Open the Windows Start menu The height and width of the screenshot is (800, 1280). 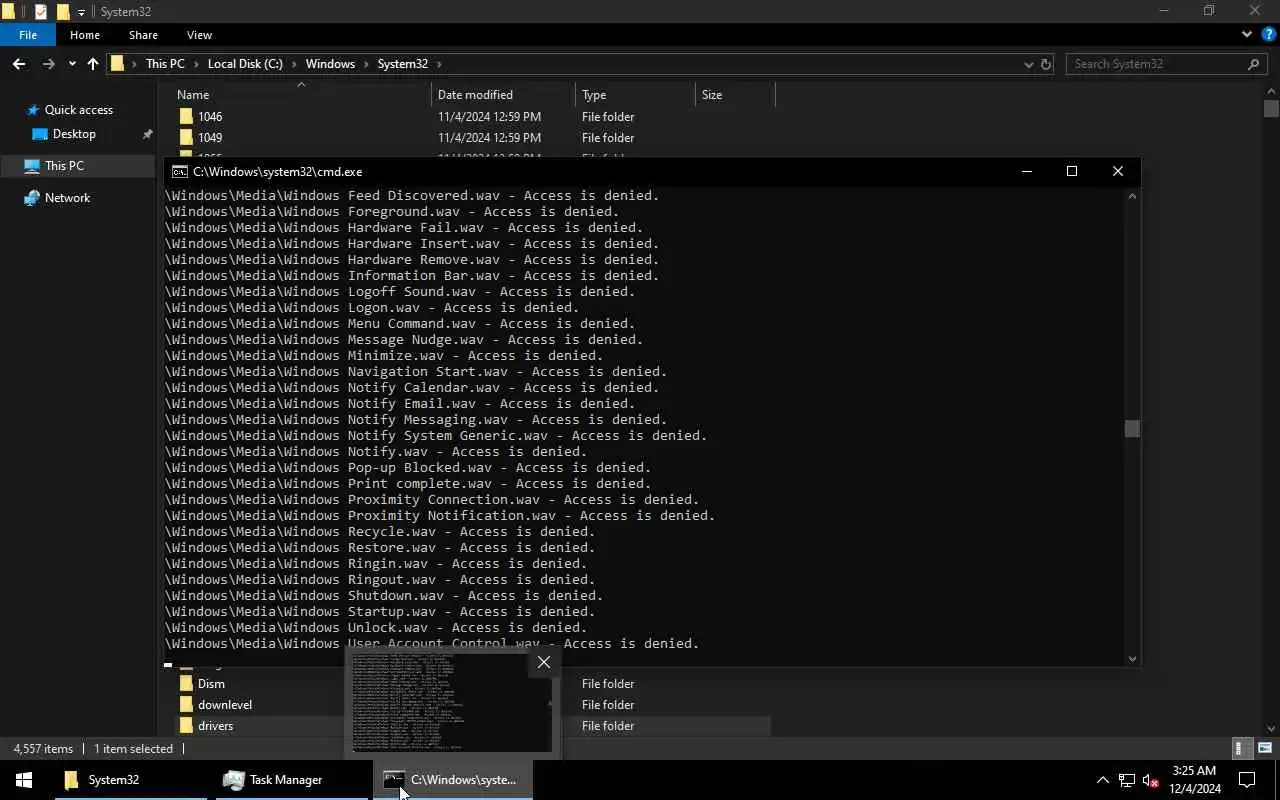point(24,780)
